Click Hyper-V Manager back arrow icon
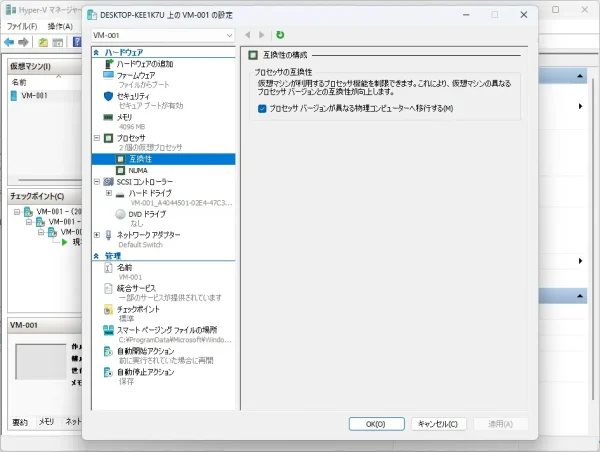Screen dimensions: 600x452 [9, 42]
